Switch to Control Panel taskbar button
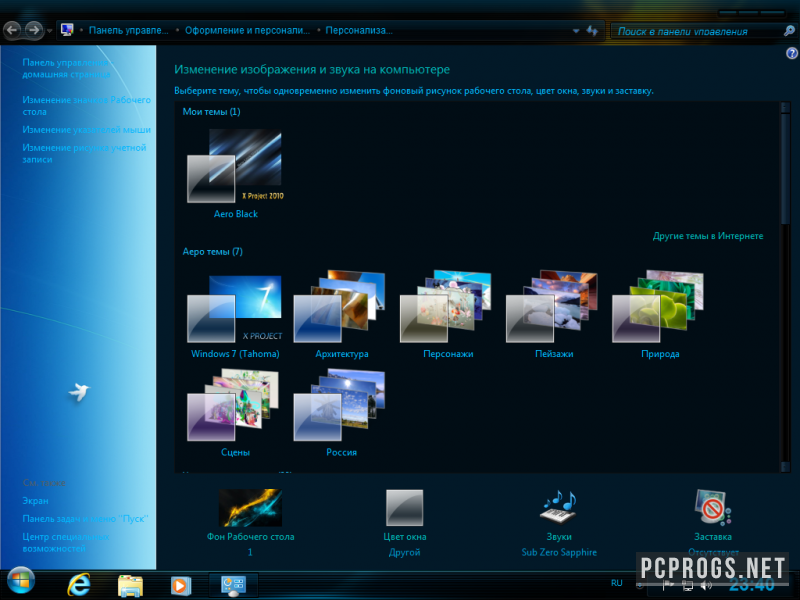800x600 pixels. coord(233,585)
